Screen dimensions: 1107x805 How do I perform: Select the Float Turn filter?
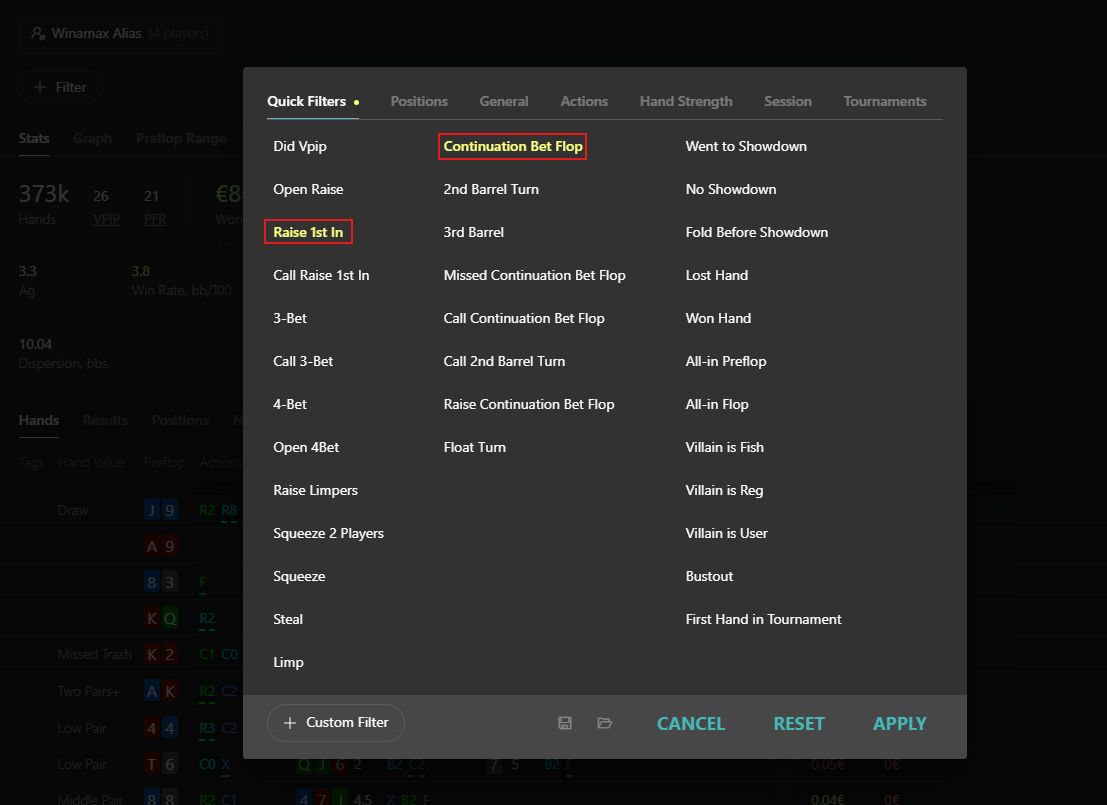point(474,448)
